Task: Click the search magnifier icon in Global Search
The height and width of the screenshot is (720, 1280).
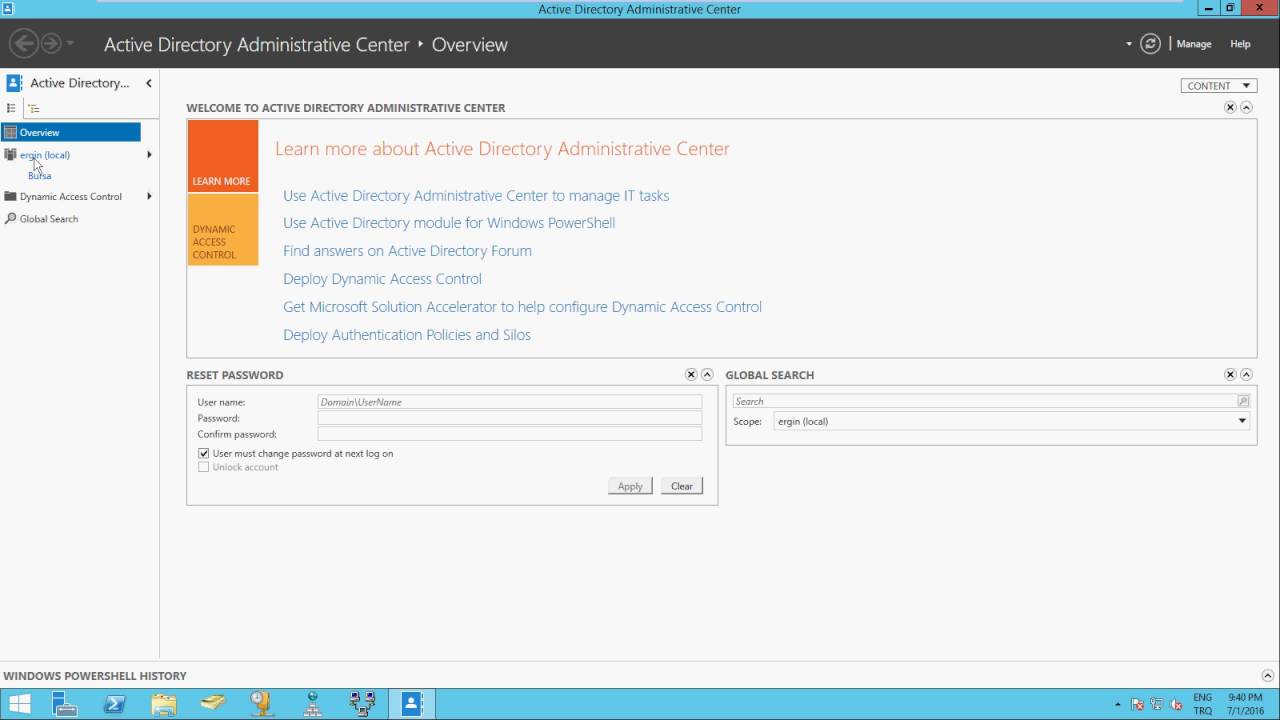Action: (x=1243, y=401)
